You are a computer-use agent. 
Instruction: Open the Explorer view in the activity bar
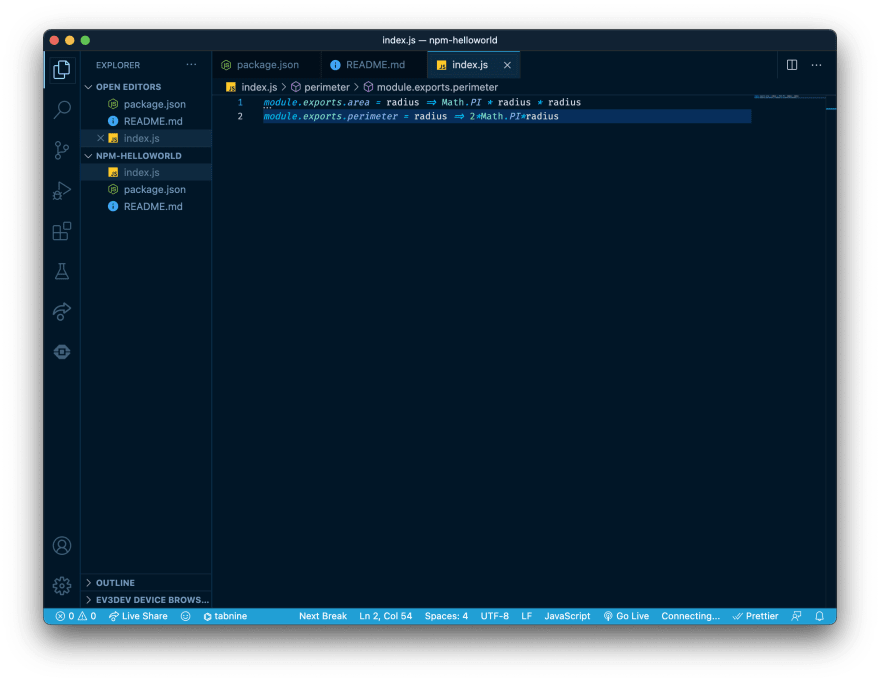62,70
